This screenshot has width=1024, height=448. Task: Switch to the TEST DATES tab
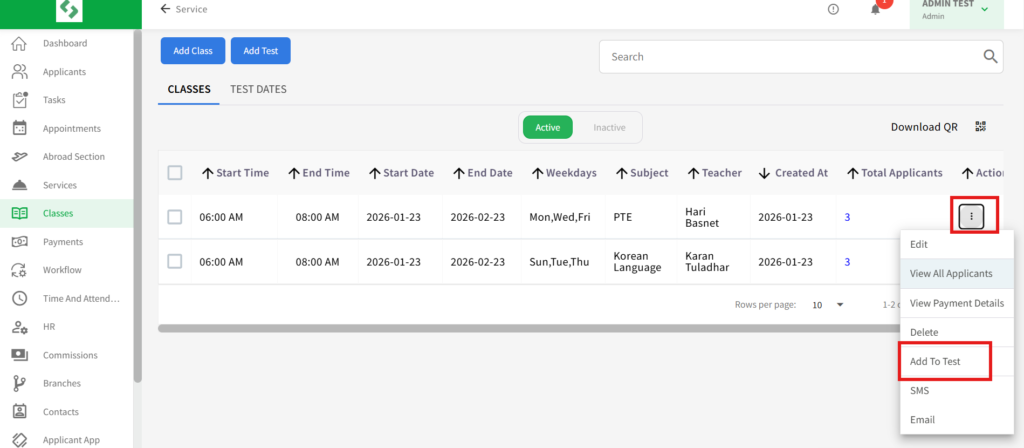pyautogui.click(x=258, y=89)
